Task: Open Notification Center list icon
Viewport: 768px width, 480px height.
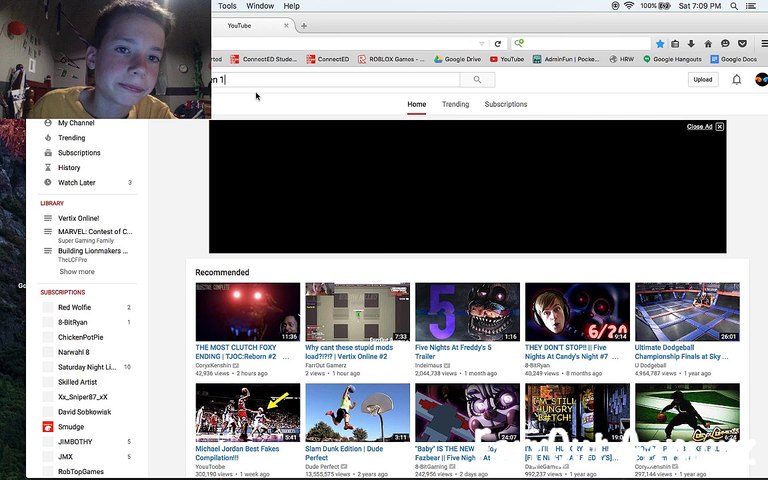Action: [750, 6]
